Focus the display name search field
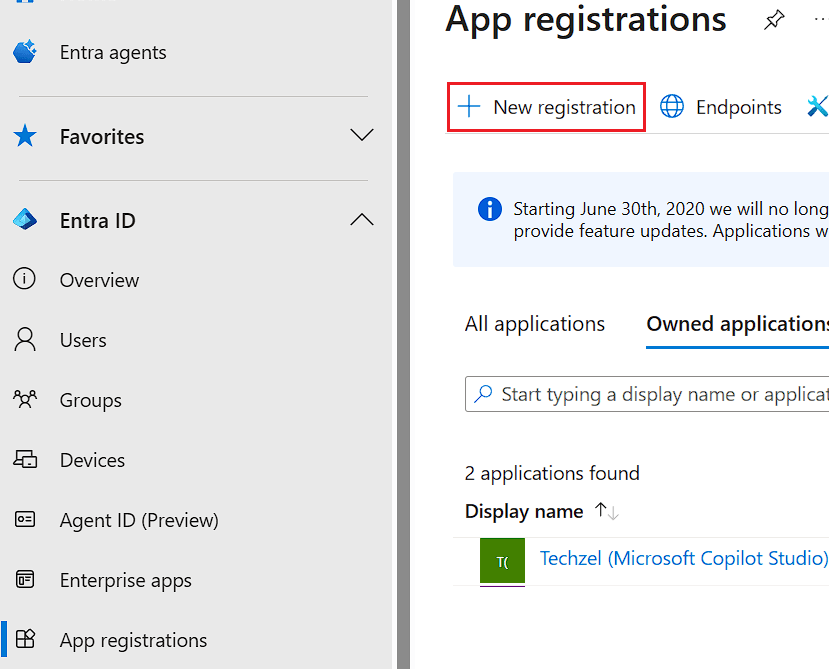 click(x=647, y=394)
